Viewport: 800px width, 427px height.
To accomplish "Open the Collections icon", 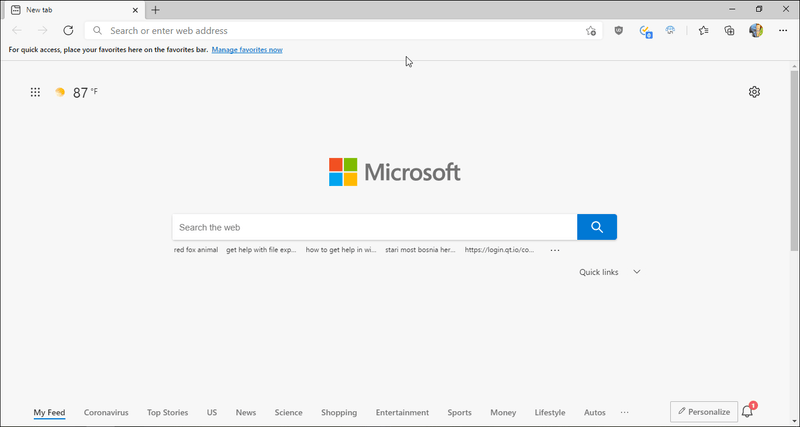I will click(730, 31).
